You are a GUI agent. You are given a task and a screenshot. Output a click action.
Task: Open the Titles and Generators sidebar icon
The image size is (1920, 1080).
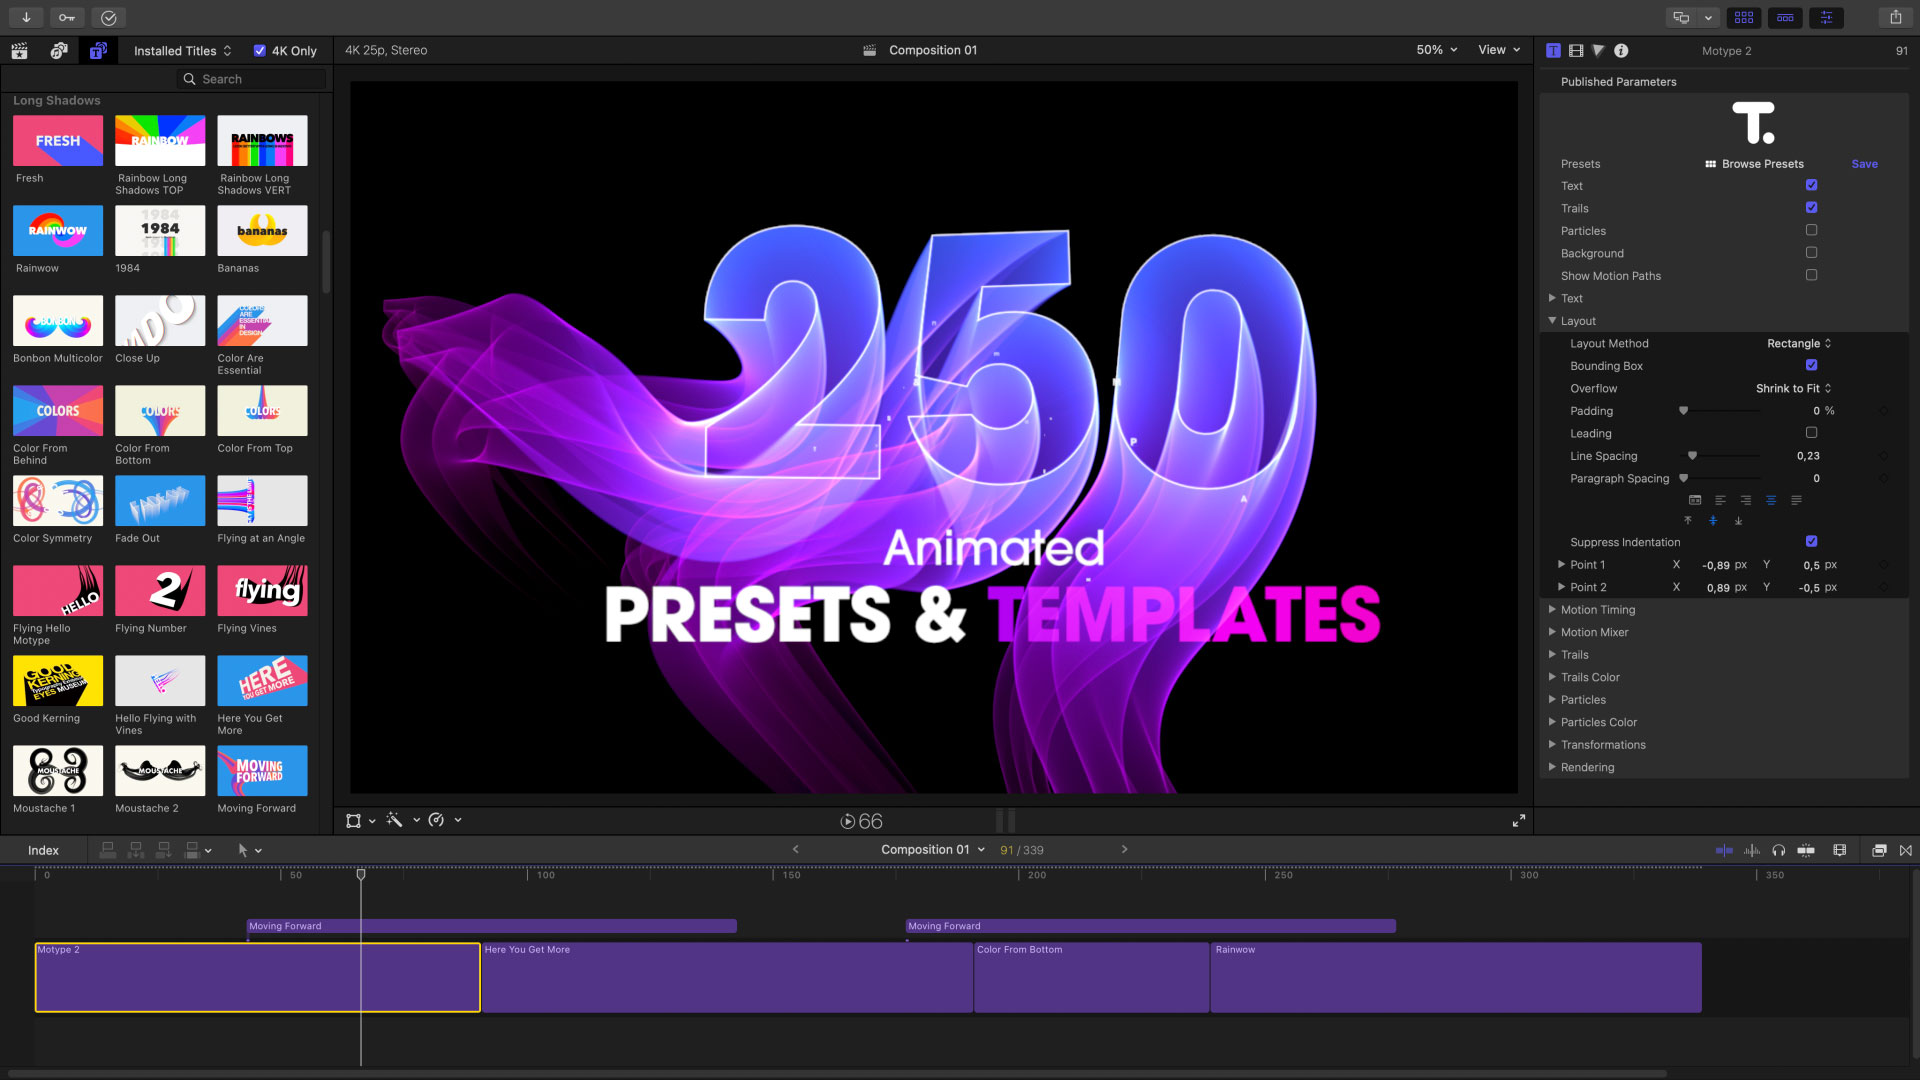[98, 50]
